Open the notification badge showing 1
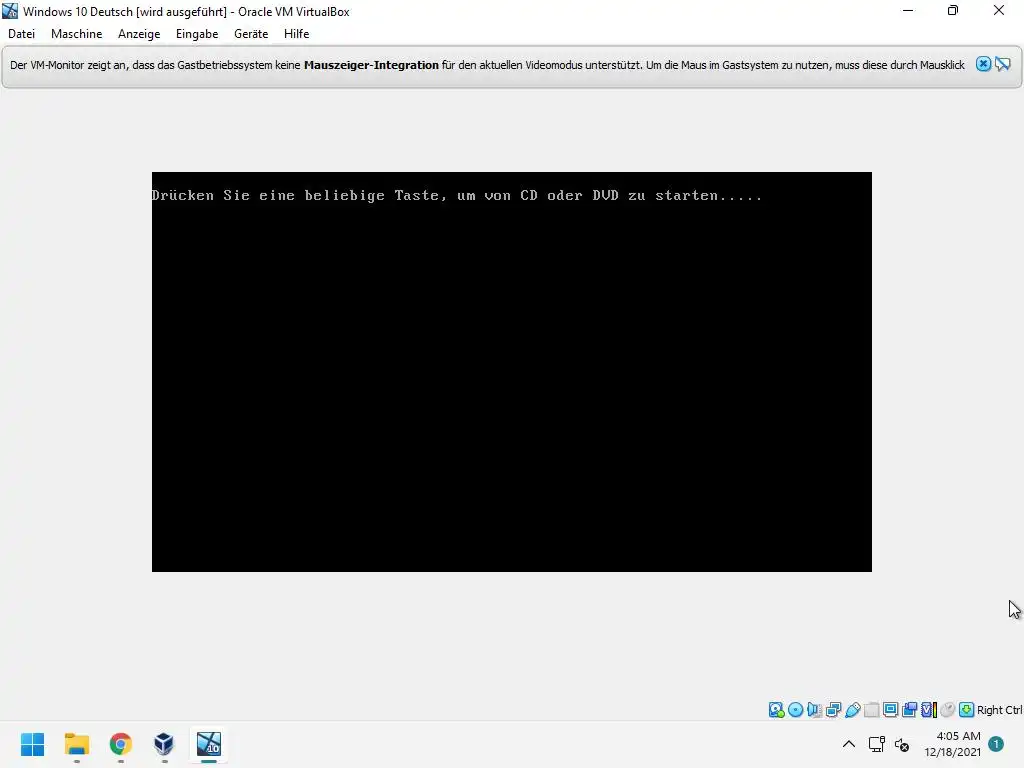The image size is (1024, 768). coord(996,744)
